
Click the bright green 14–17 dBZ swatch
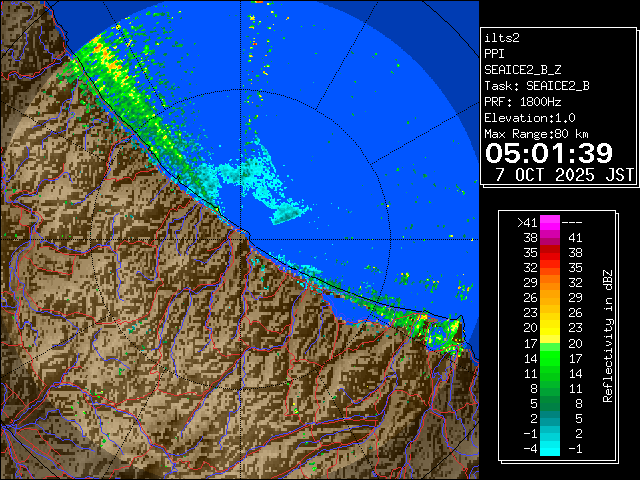(x=550, y=355)
